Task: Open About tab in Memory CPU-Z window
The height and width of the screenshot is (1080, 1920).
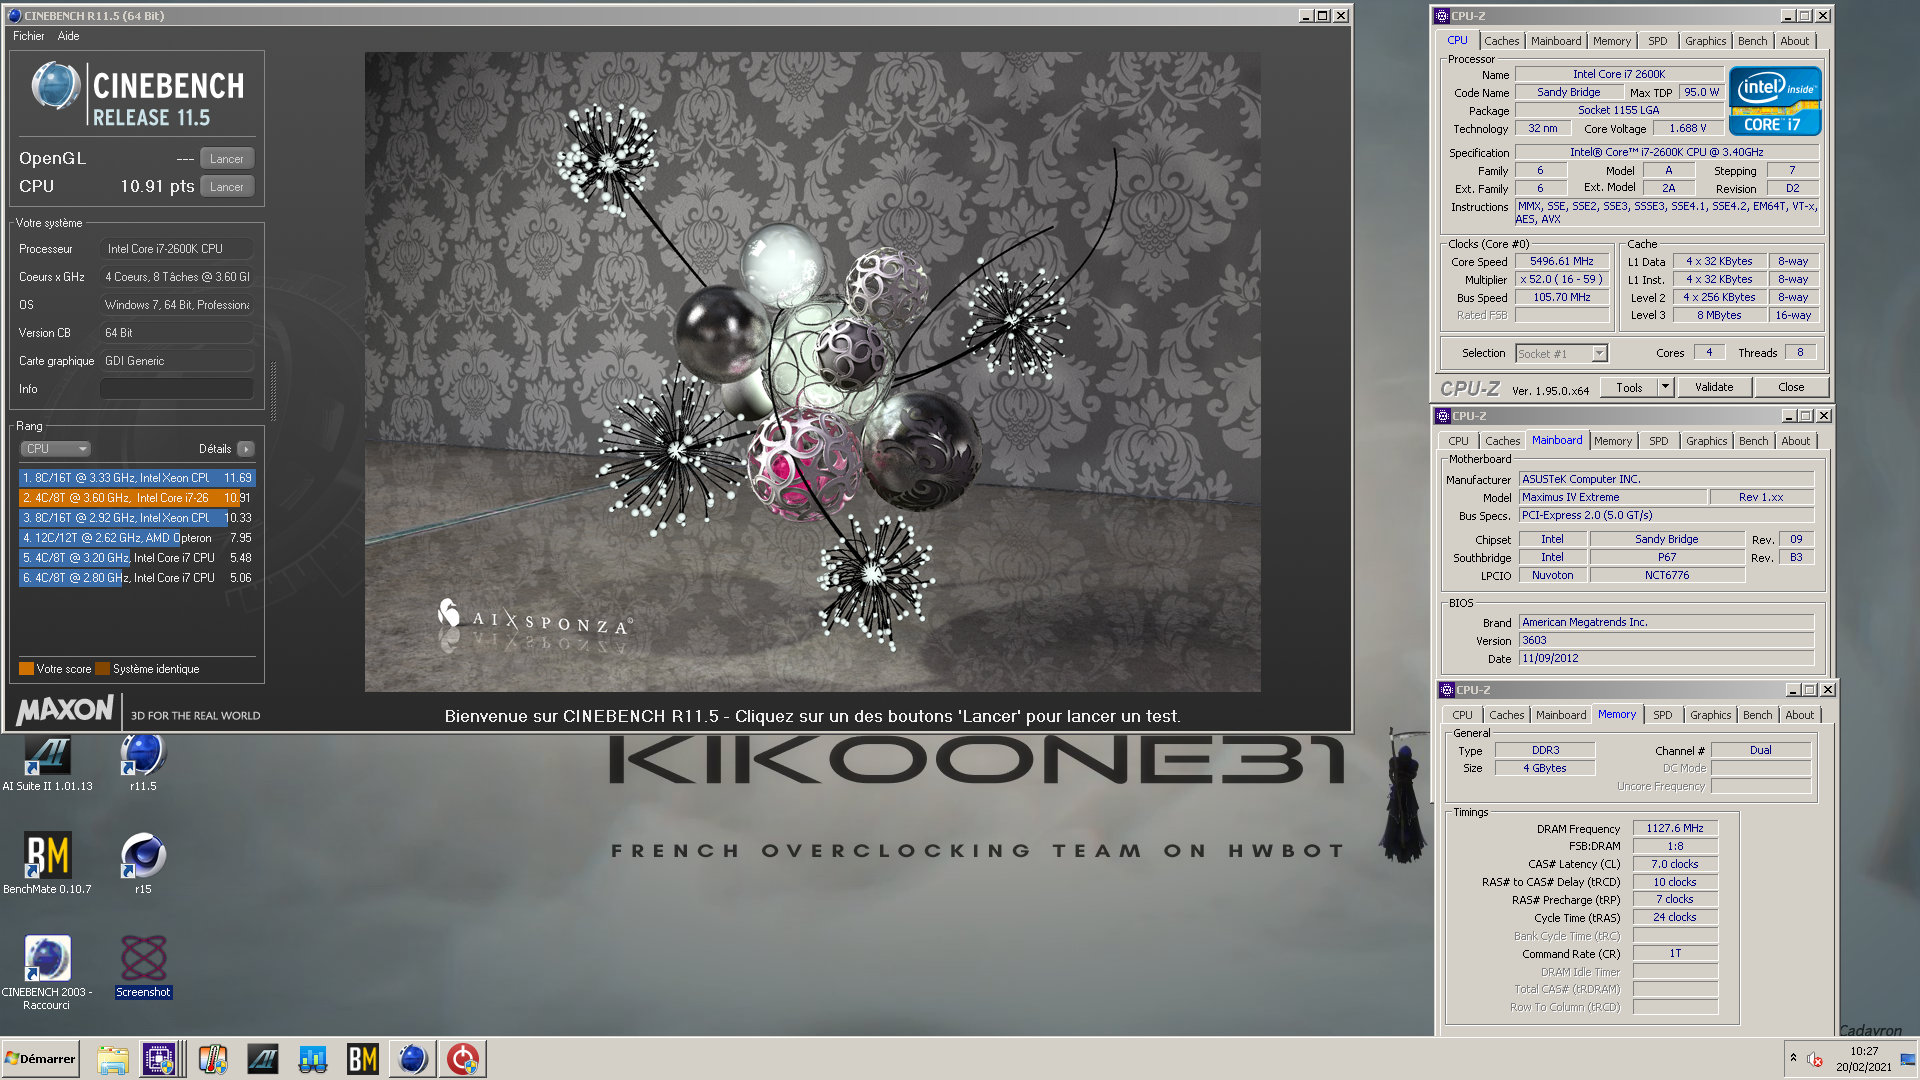Action: (x=1799, y=715)
